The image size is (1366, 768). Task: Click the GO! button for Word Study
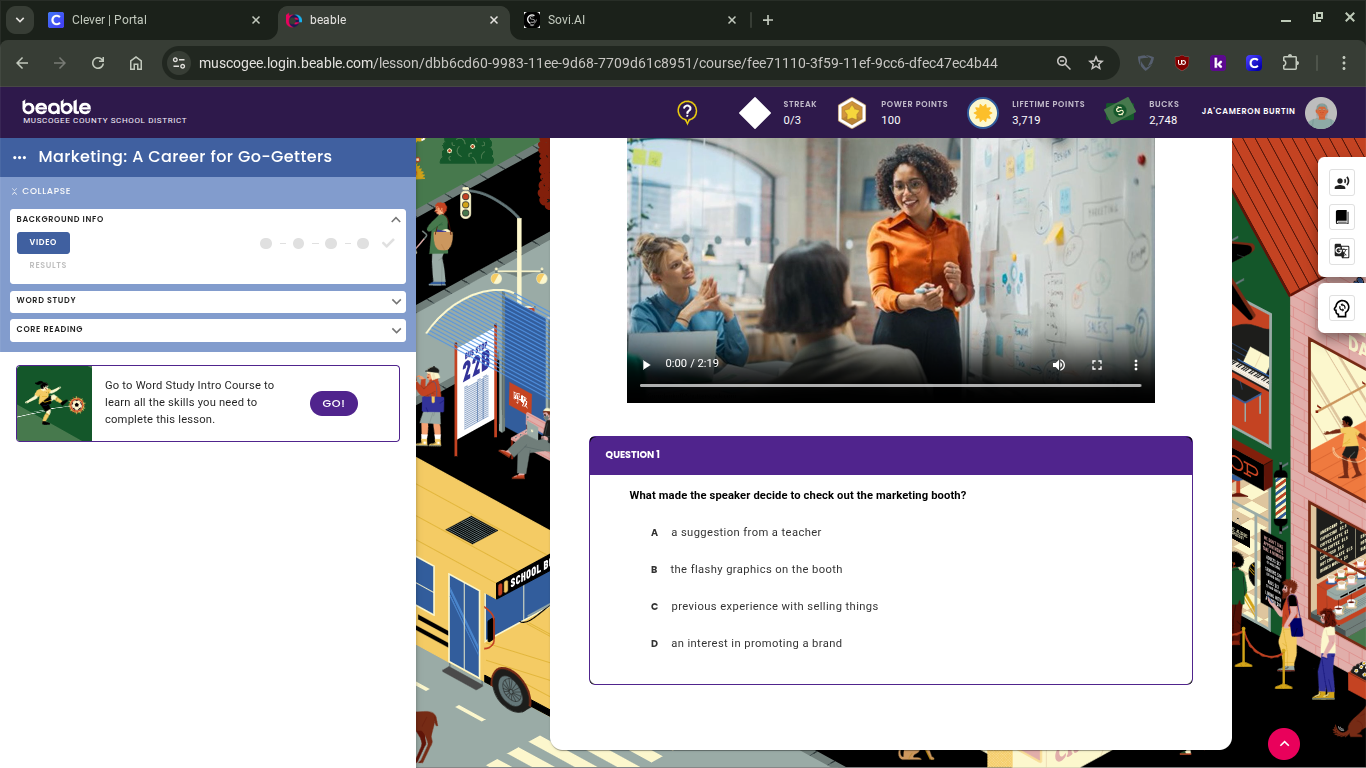pyautogui.click(x=334, y=403)
